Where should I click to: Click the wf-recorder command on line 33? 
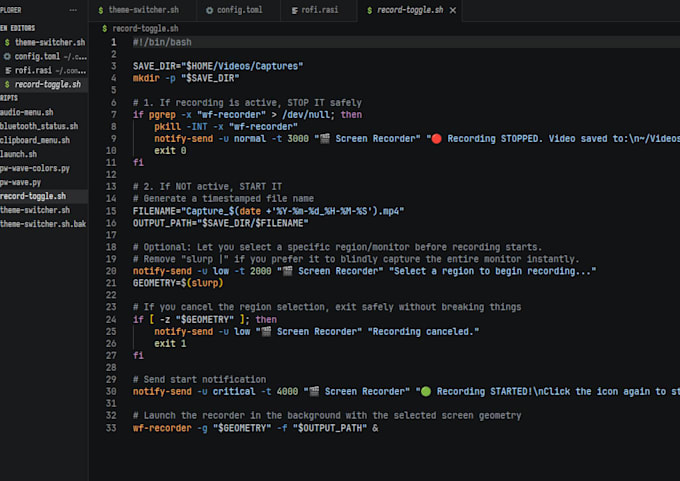point(162,428)
